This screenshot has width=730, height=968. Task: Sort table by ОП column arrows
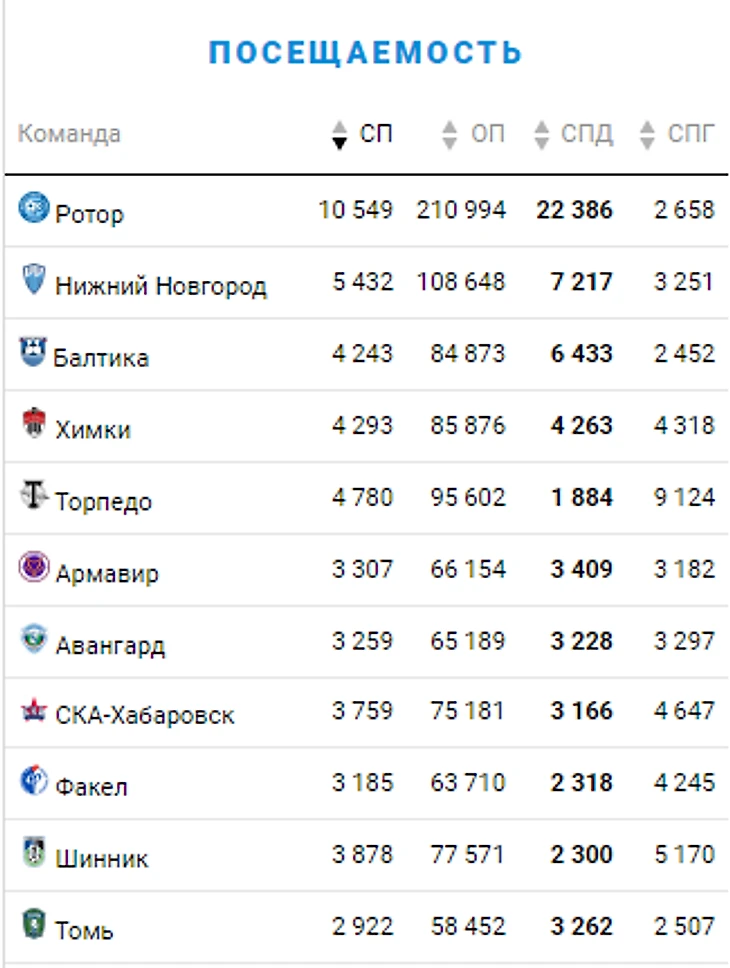point(450,135)
